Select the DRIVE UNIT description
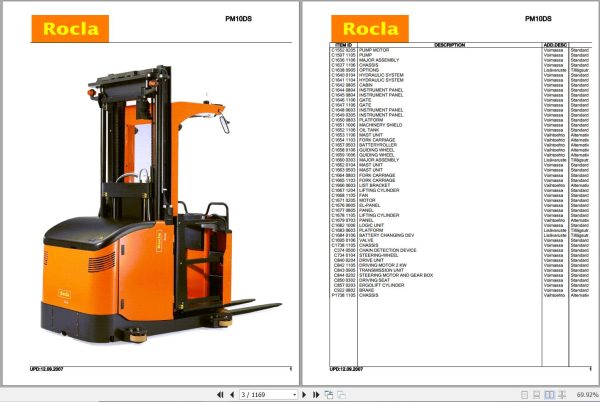 371,260
